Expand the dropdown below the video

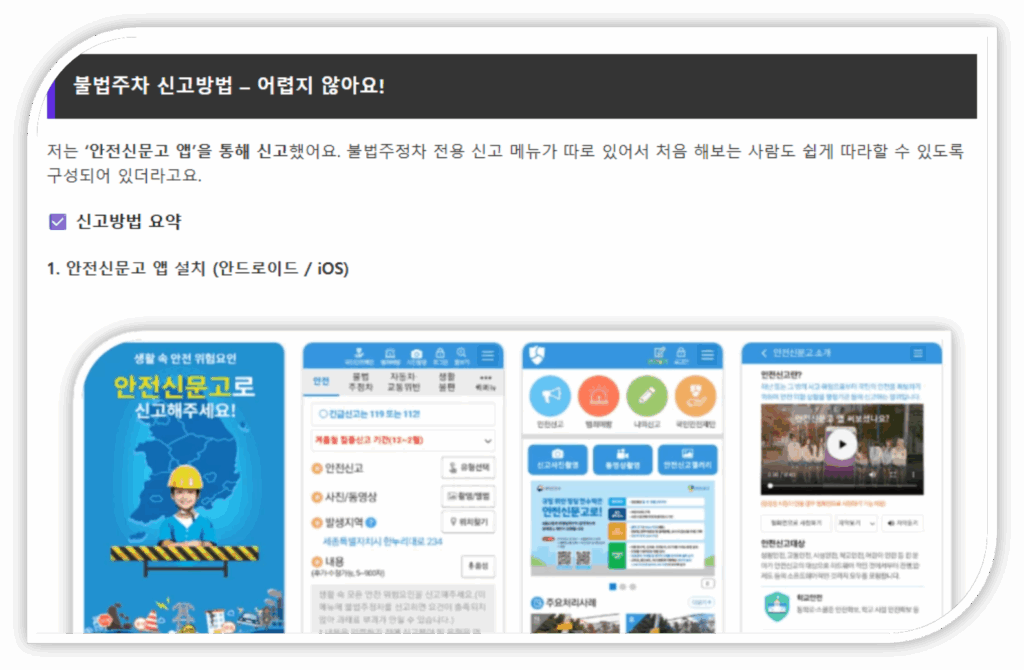857,523
